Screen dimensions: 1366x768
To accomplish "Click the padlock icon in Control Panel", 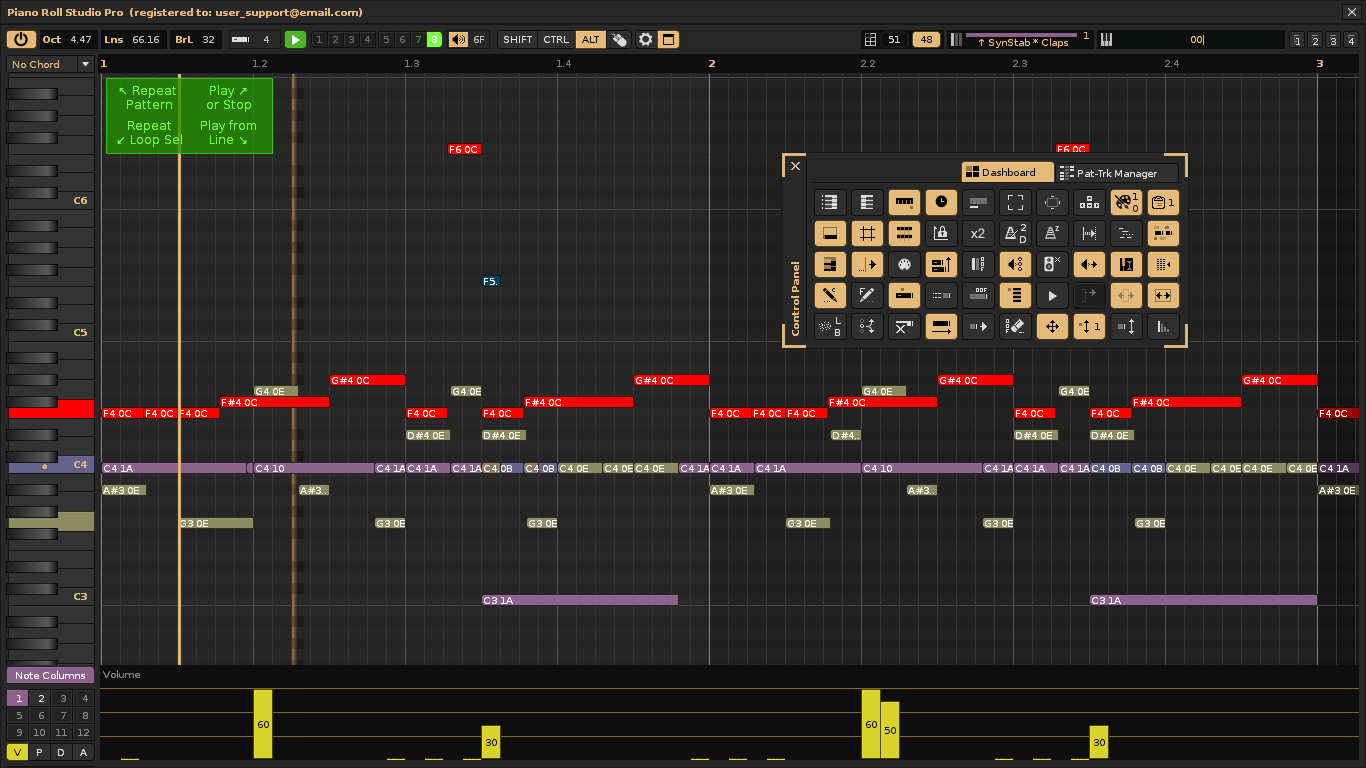I will point(941,234).
